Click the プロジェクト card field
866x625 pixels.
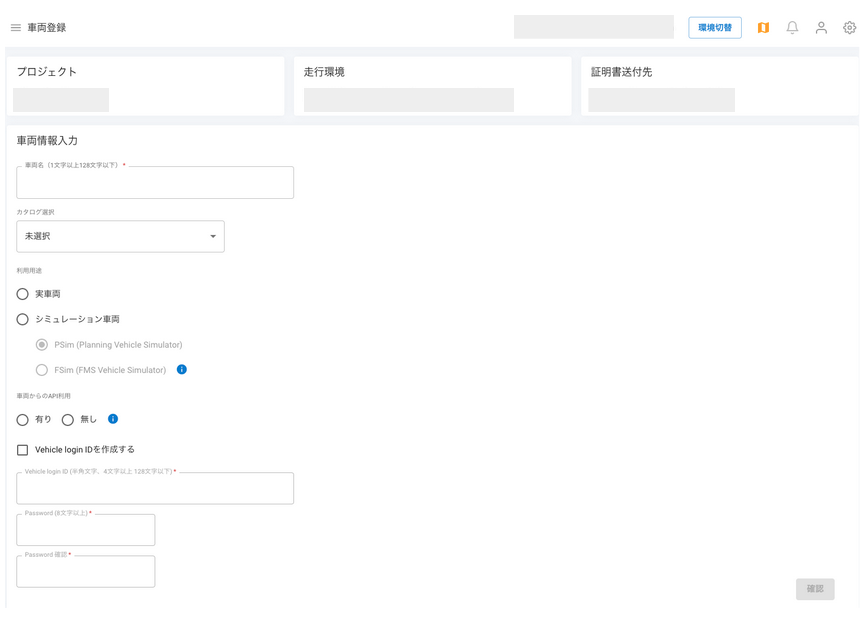[x=60, y=99]
